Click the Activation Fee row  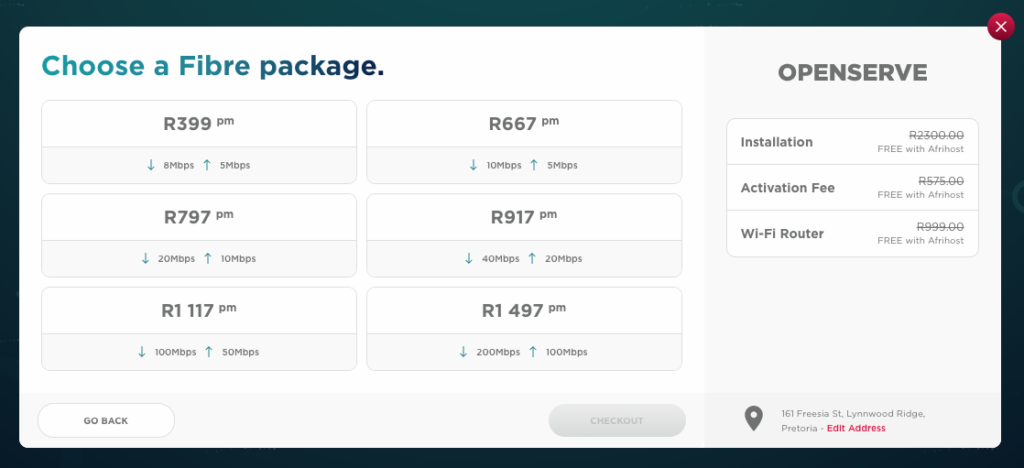(852, 188)
